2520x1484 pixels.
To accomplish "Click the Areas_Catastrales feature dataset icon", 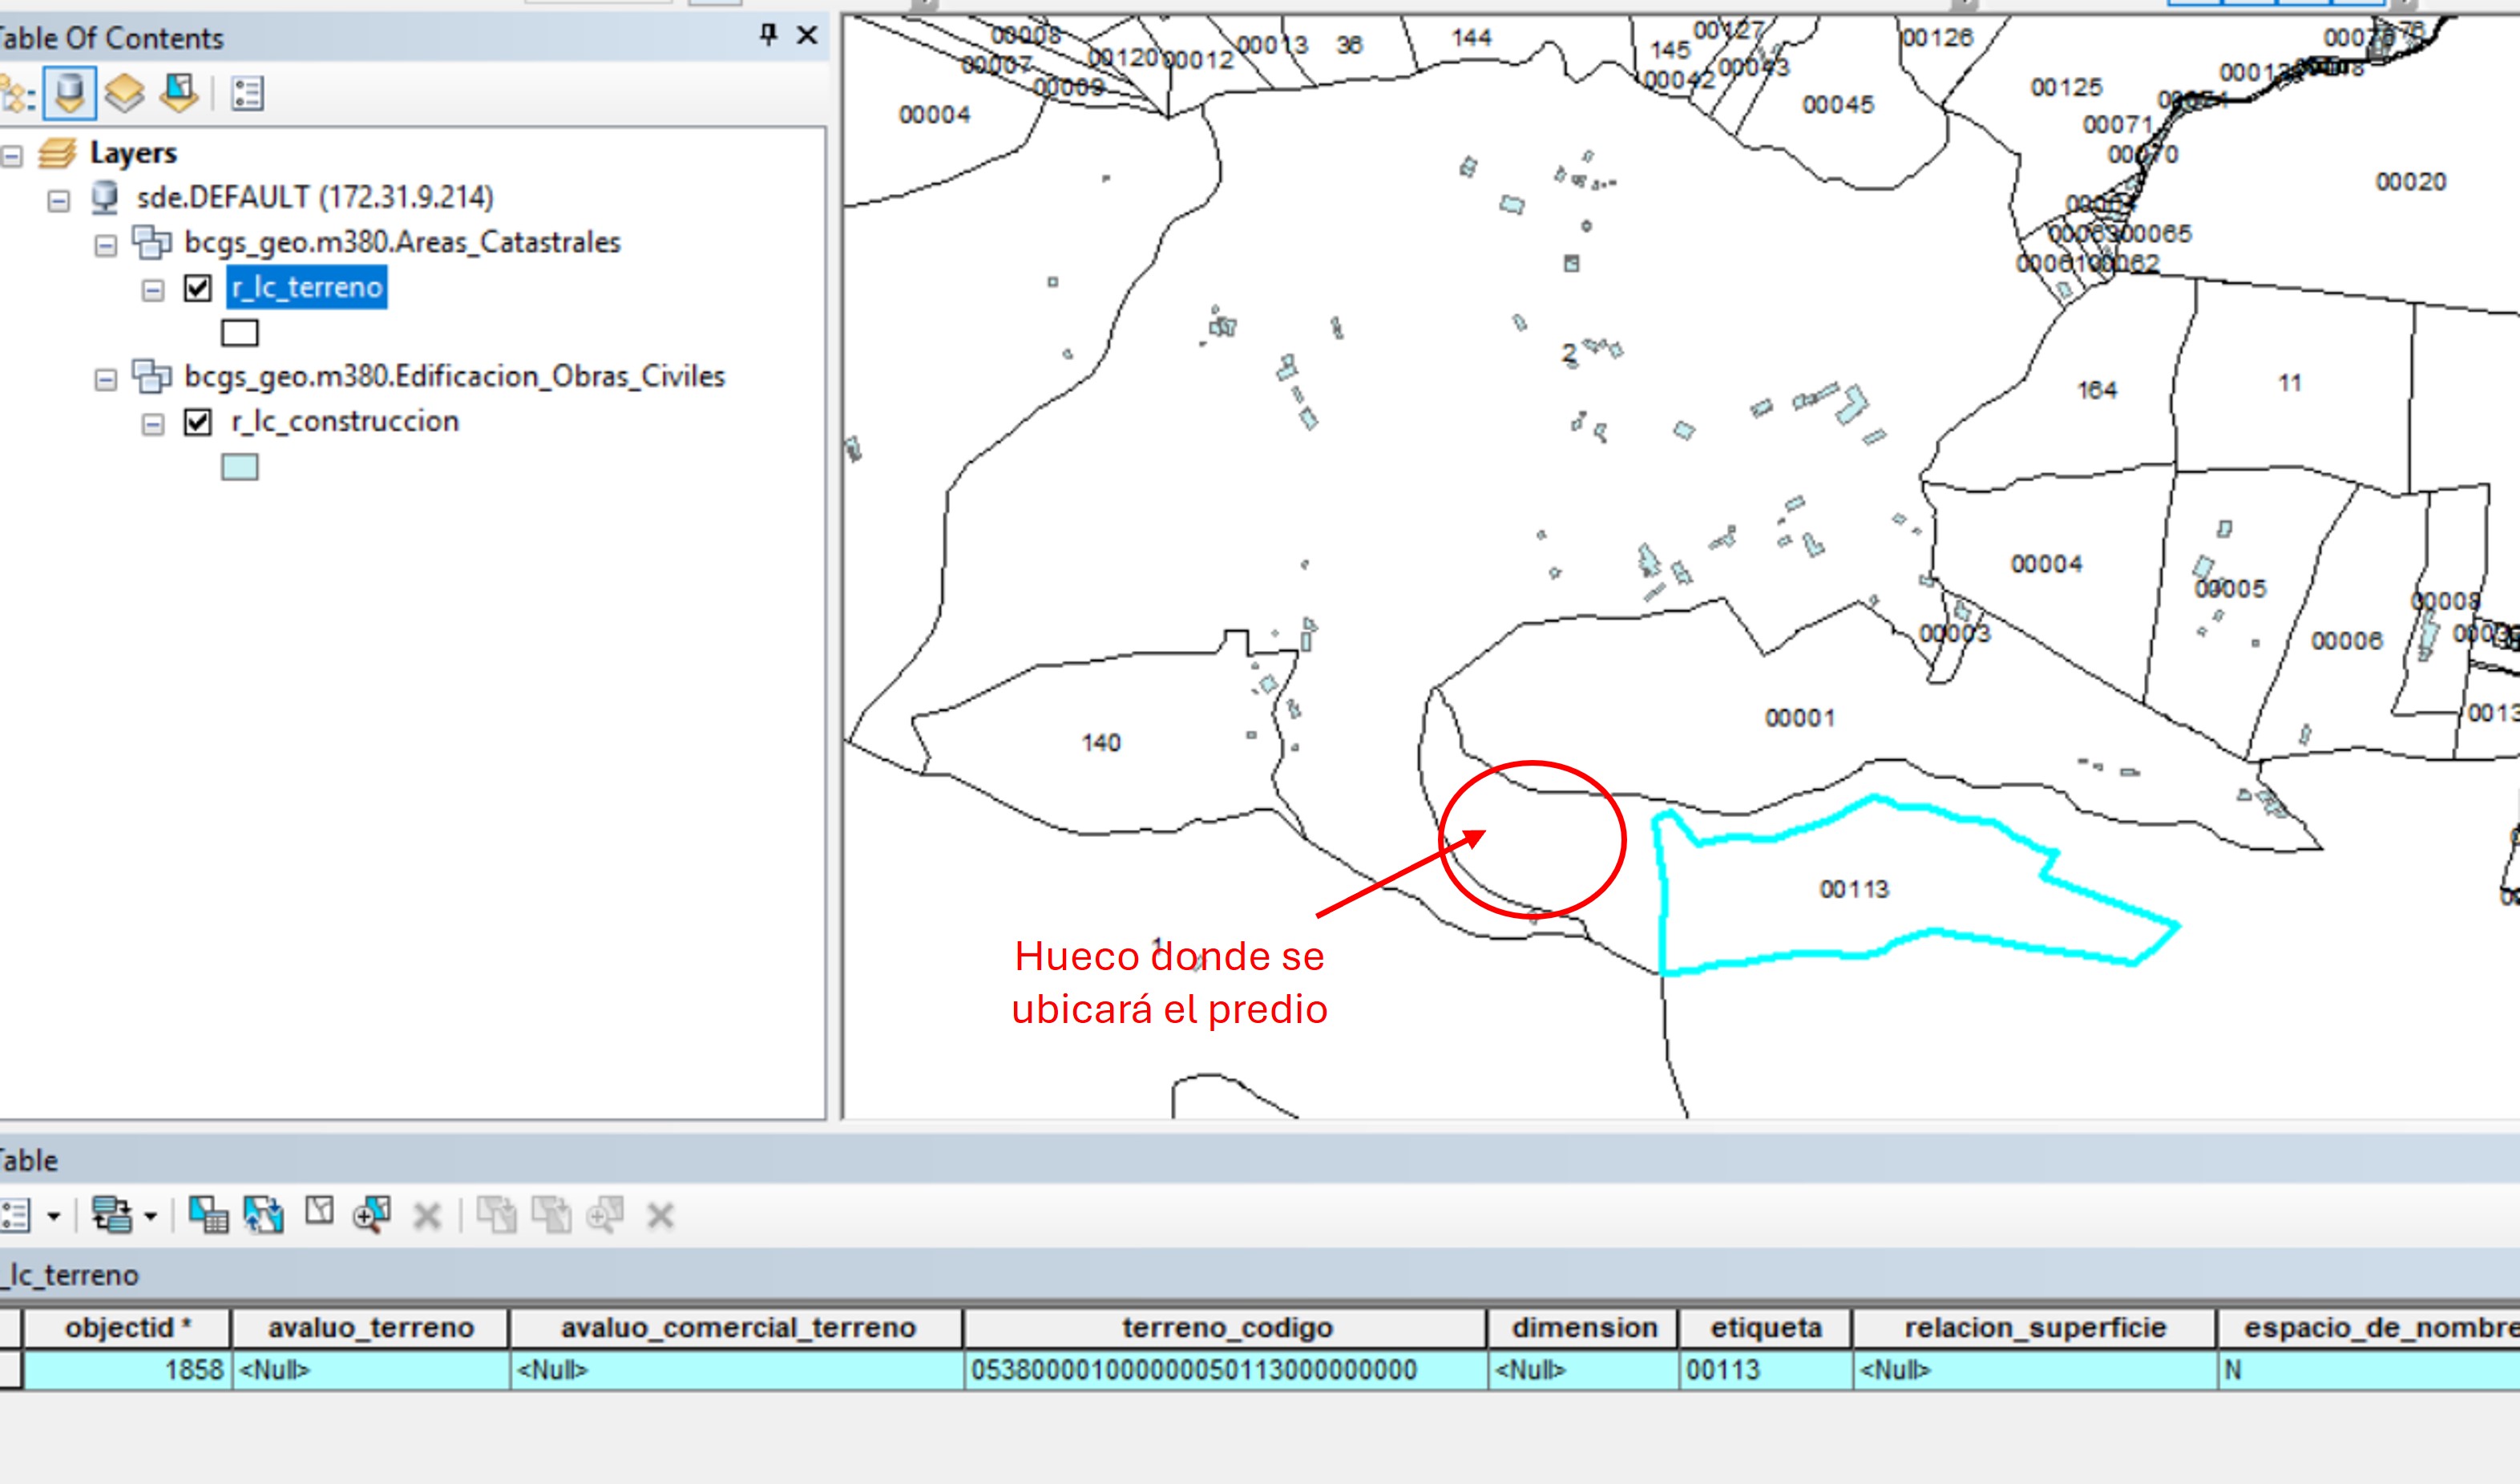I will 152,242.
